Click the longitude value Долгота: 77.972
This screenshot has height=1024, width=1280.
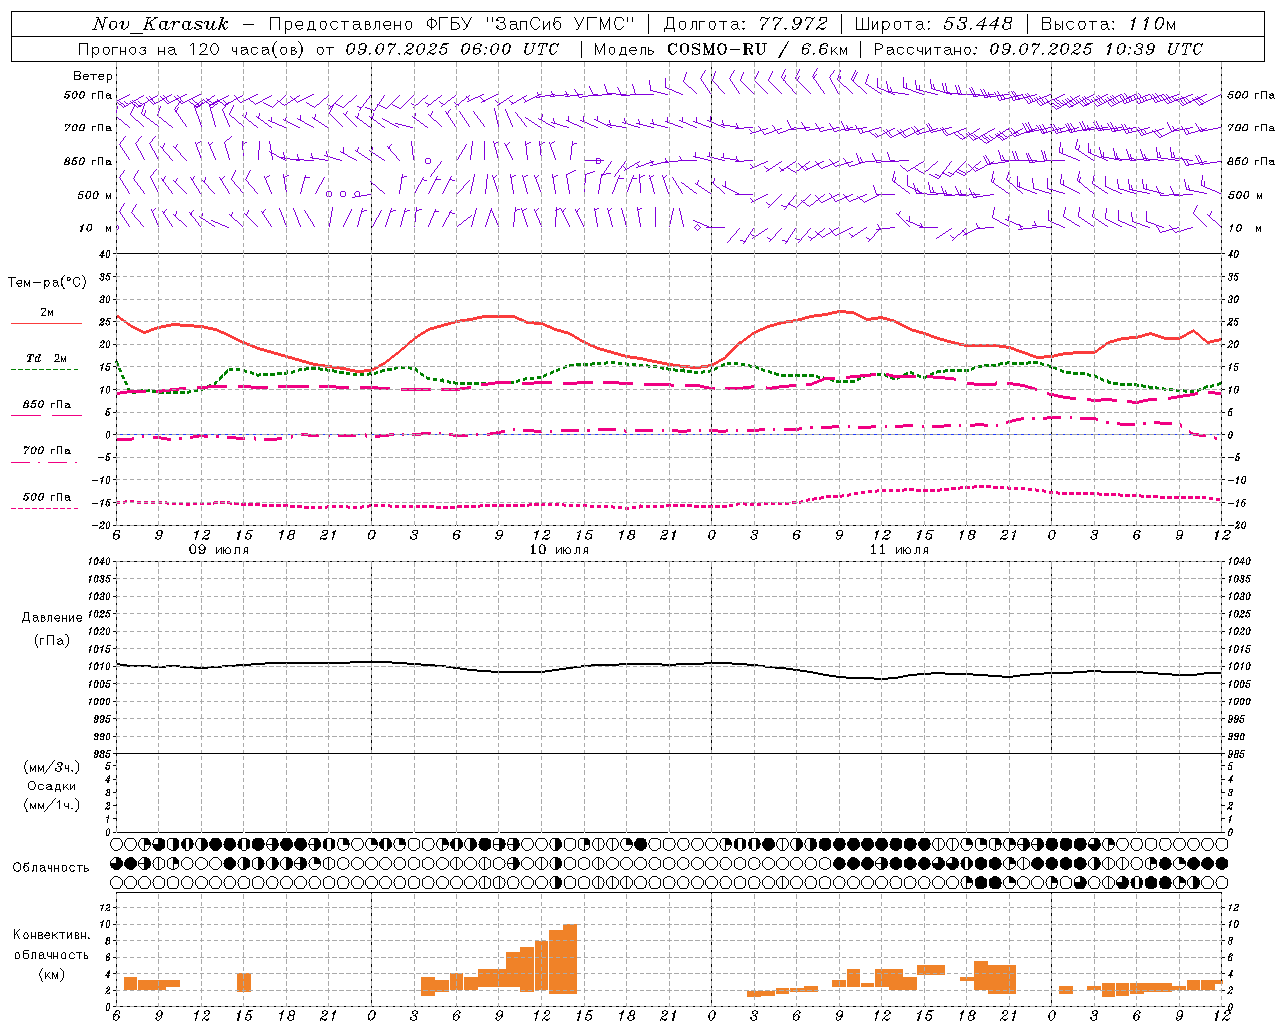pos(746,24)
